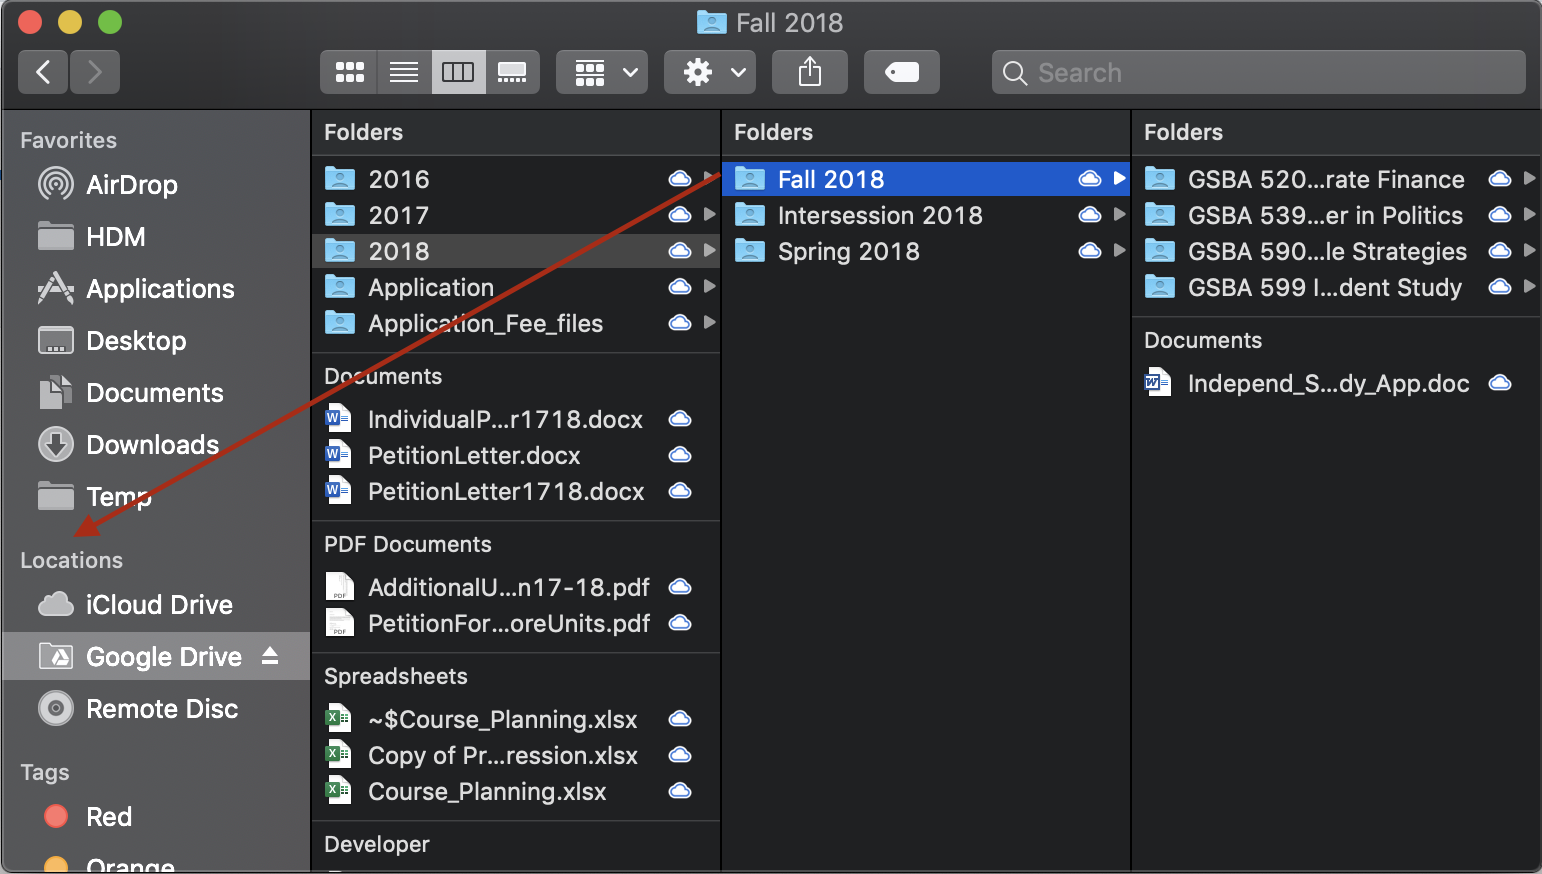Click the iCloud download icon beside PetitionLetter.docx
This screenshot has height=874, width=1542.
(680, 455)
